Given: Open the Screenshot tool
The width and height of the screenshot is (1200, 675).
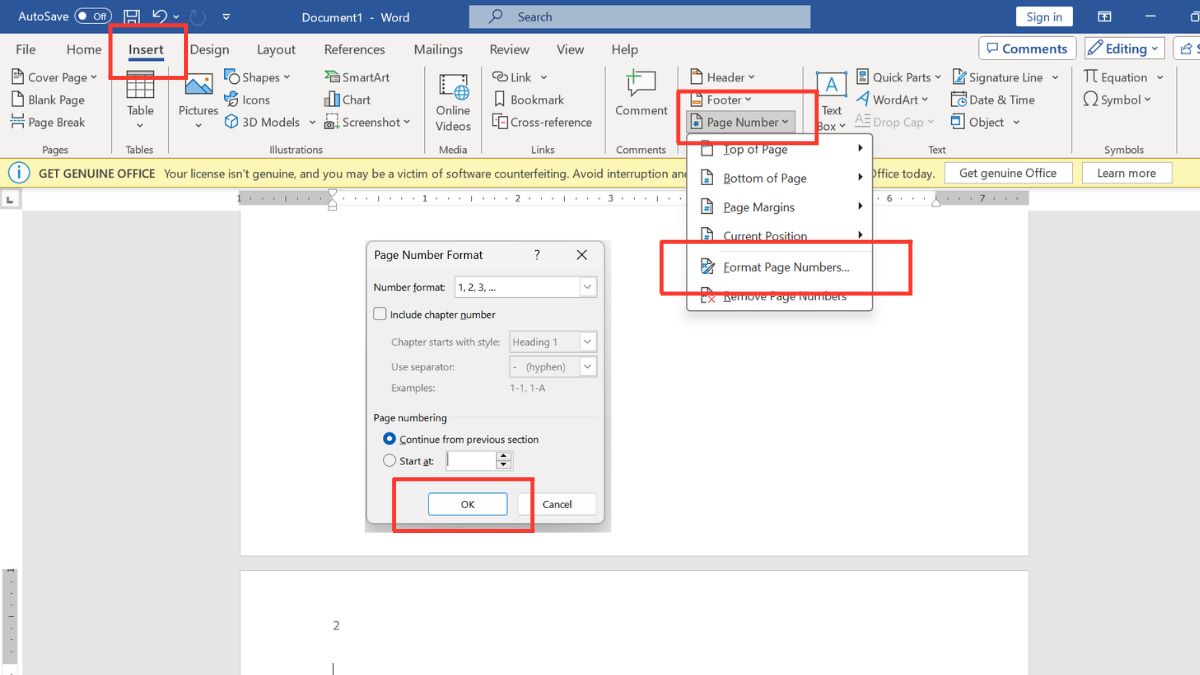Looking at the screenshot, I should pyautogui.click(x=367, y=122).
